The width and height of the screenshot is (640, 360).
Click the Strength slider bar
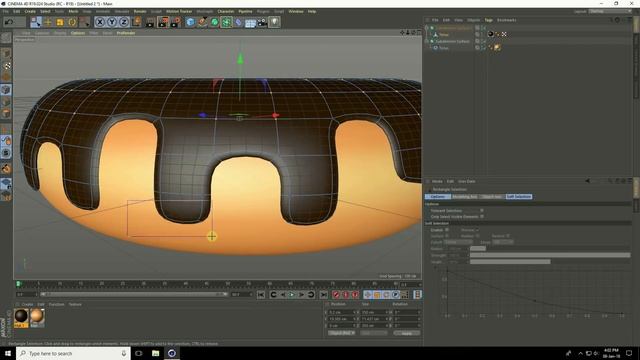(550, 255)
